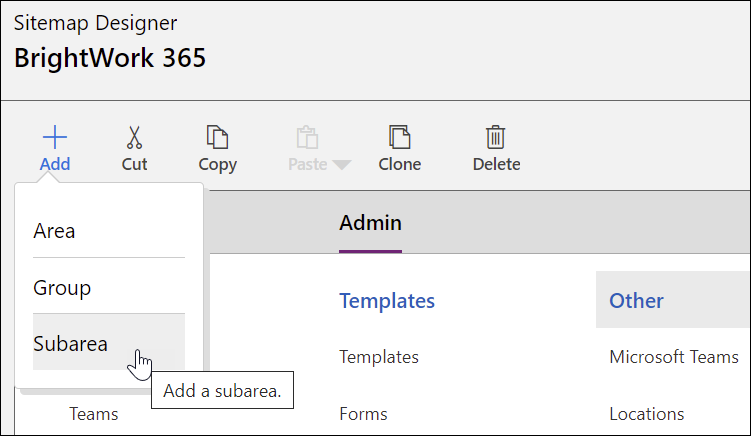Select the Microsoft Teams subarea
The height and width of the screenshot is (436, 751).
pyautogui.click(x=673, y=357)
